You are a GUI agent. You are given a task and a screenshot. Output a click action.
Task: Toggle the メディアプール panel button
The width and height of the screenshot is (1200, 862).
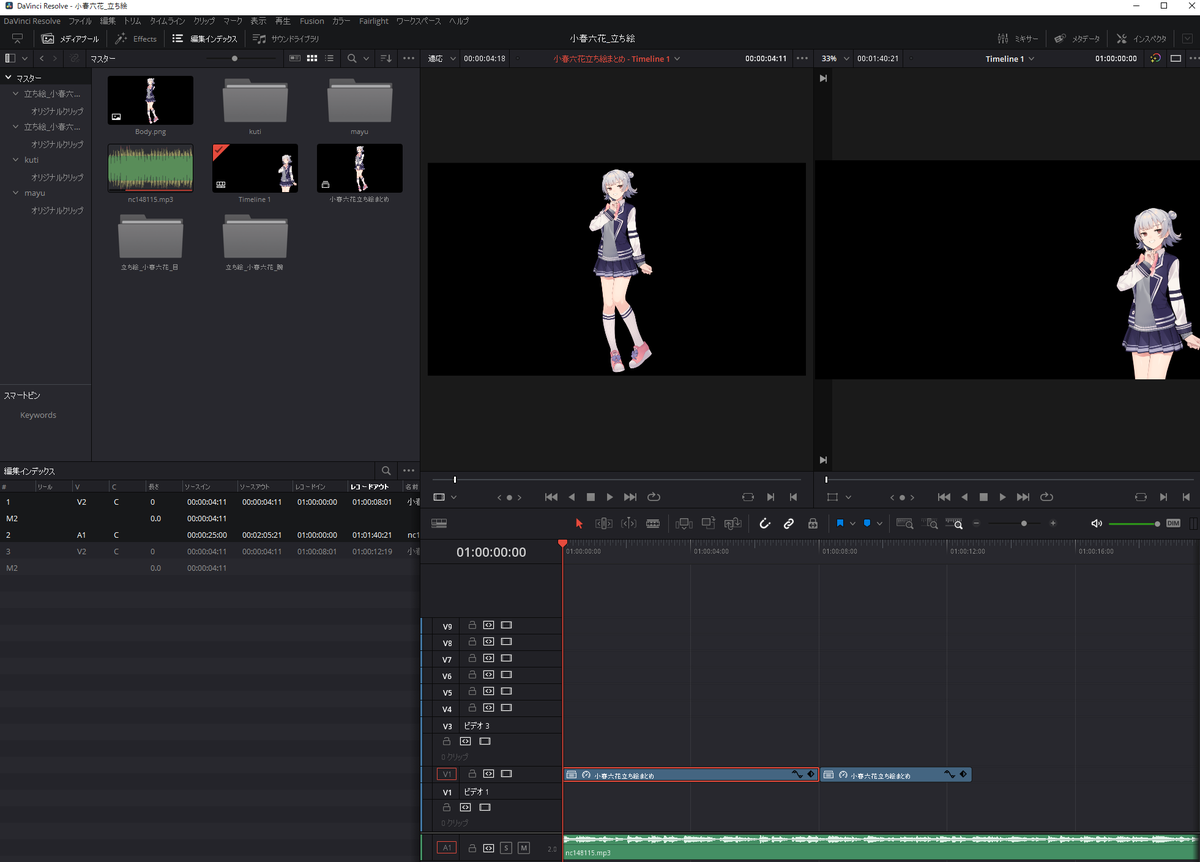coord(71,39)
